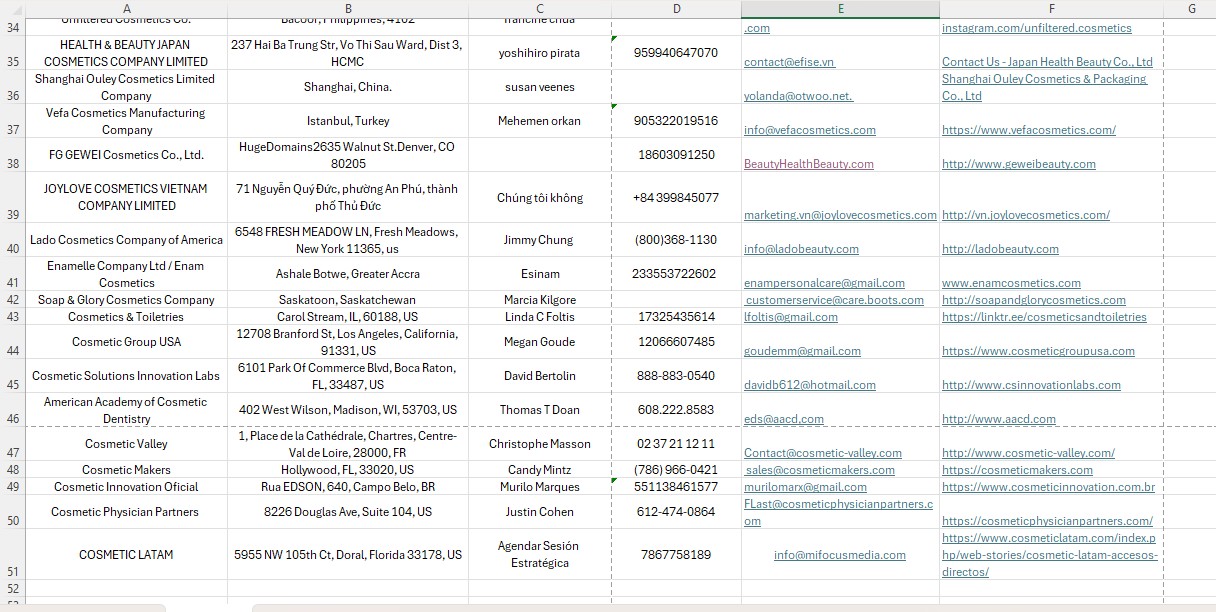The height and width of the screenshot is (612, 1216).
Task: Open contact@efise.vn email link
Action: tap(789, 62)
